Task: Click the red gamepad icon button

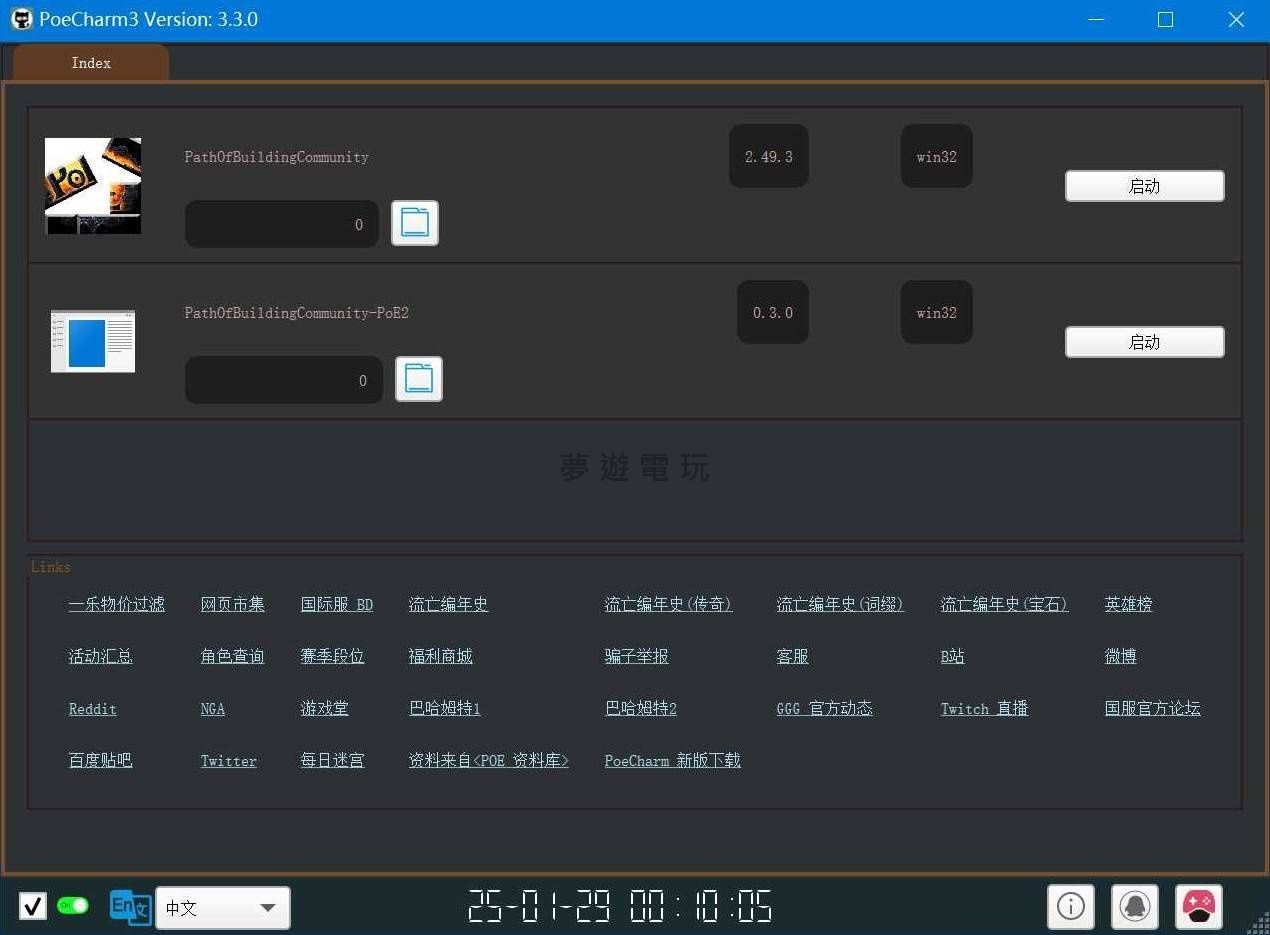Action: tap(1198, 907)
